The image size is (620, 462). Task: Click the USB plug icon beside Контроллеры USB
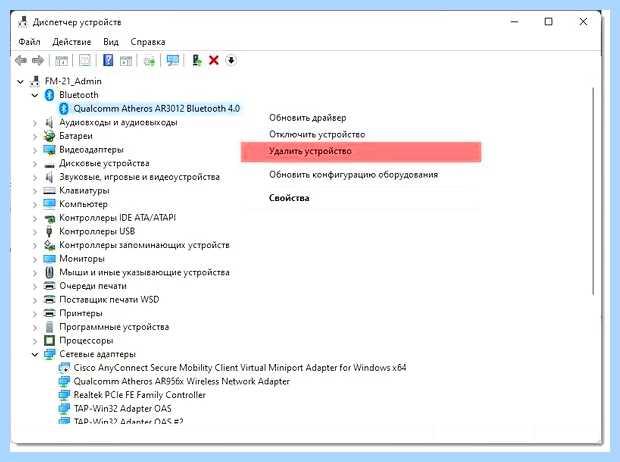point(49,231)
